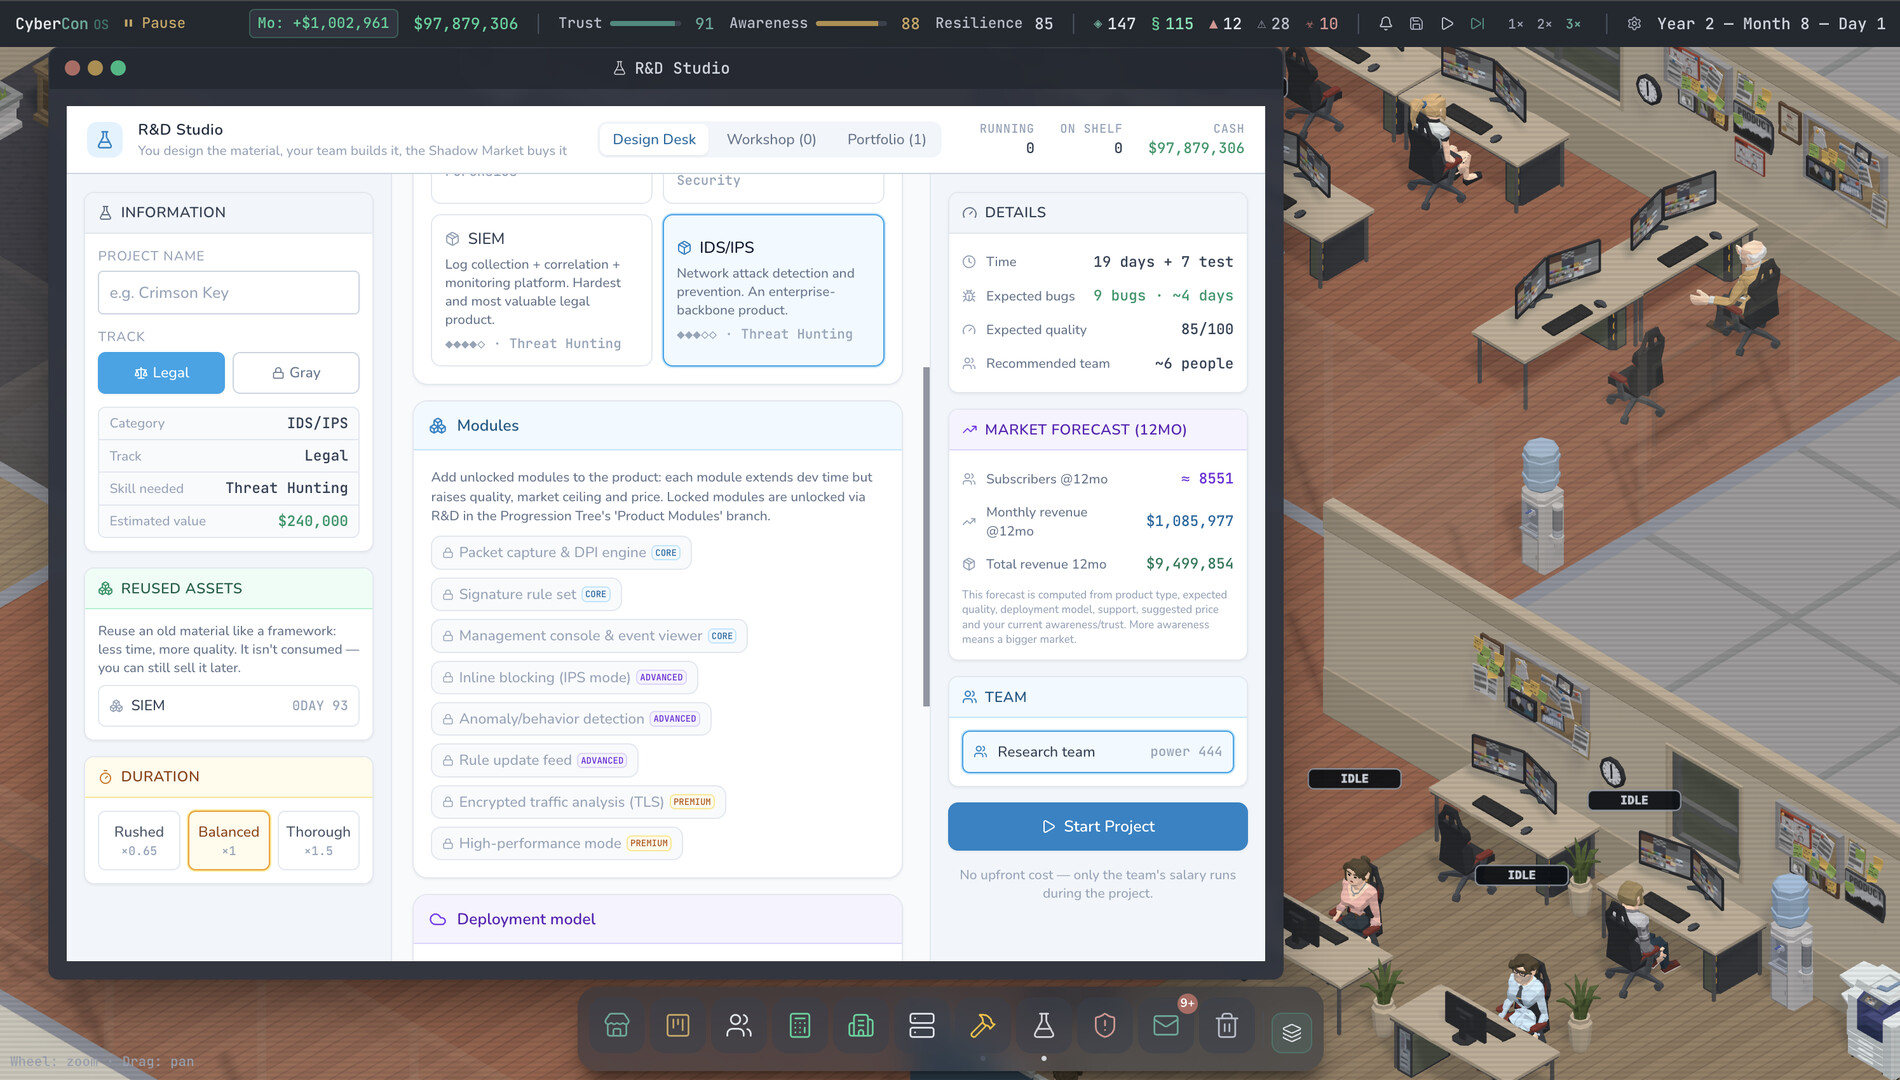Screen dimensions: 1900x1080
Task: Switch to the Design Desk tab
Action: (x=654, y=139)
